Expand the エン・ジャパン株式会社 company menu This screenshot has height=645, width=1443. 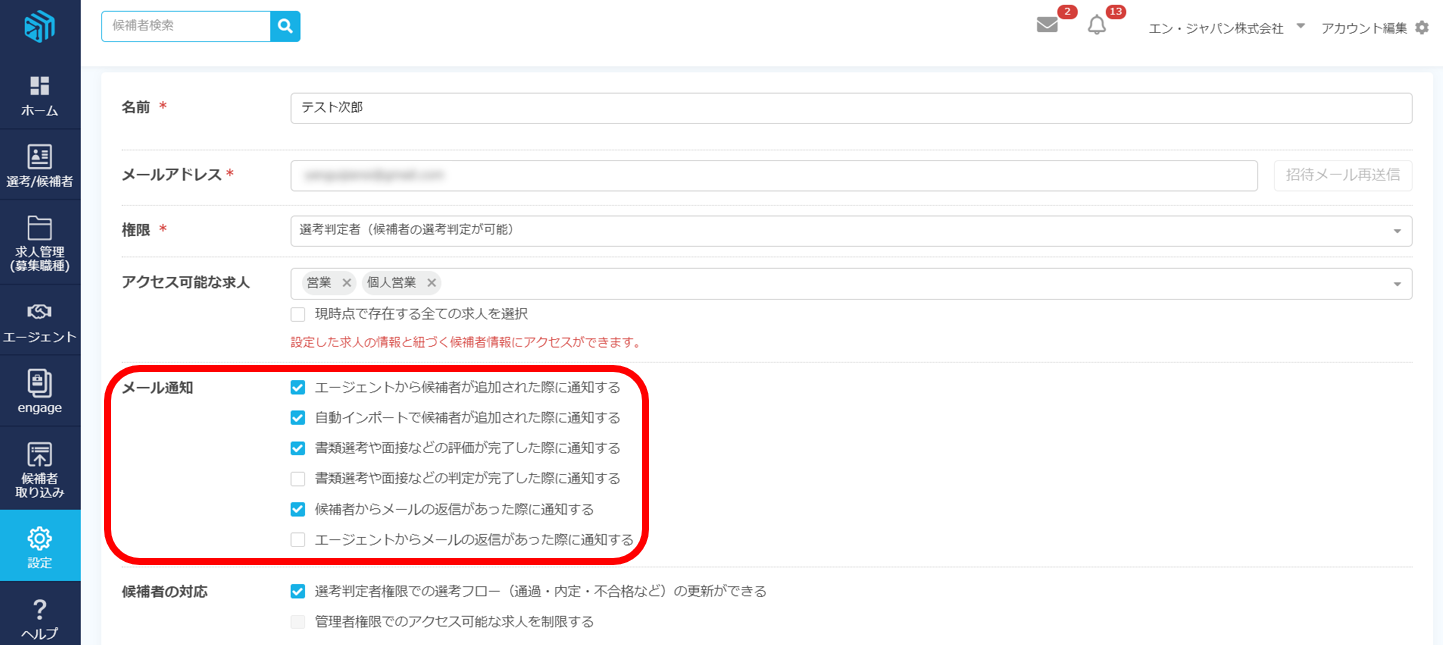pos(1300,27)
